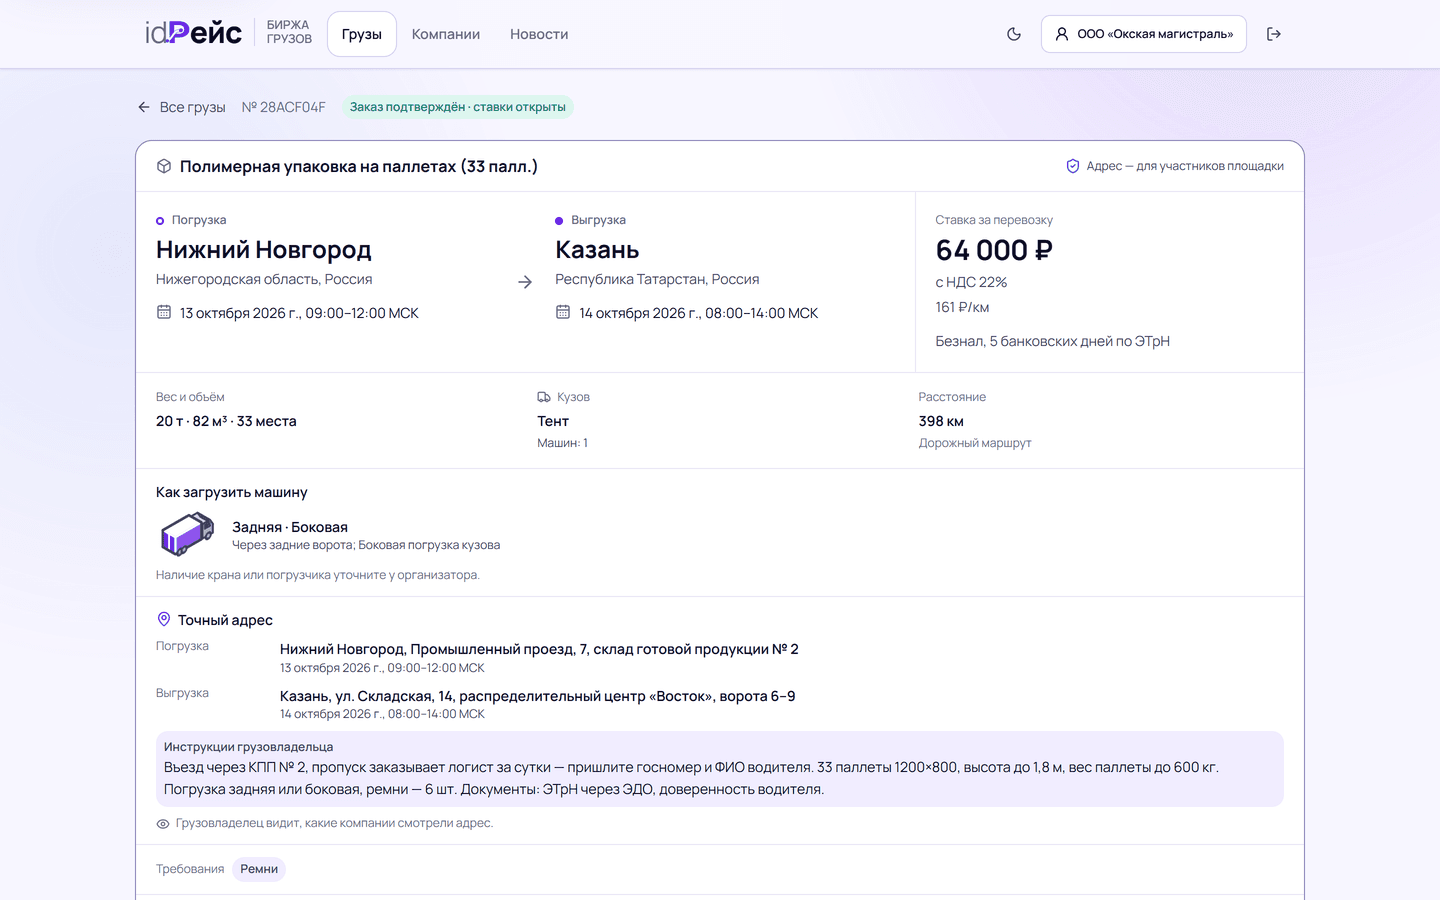Click the 398 км distance value
This screenshot has height=900, width=1440.
click(941, 421)
